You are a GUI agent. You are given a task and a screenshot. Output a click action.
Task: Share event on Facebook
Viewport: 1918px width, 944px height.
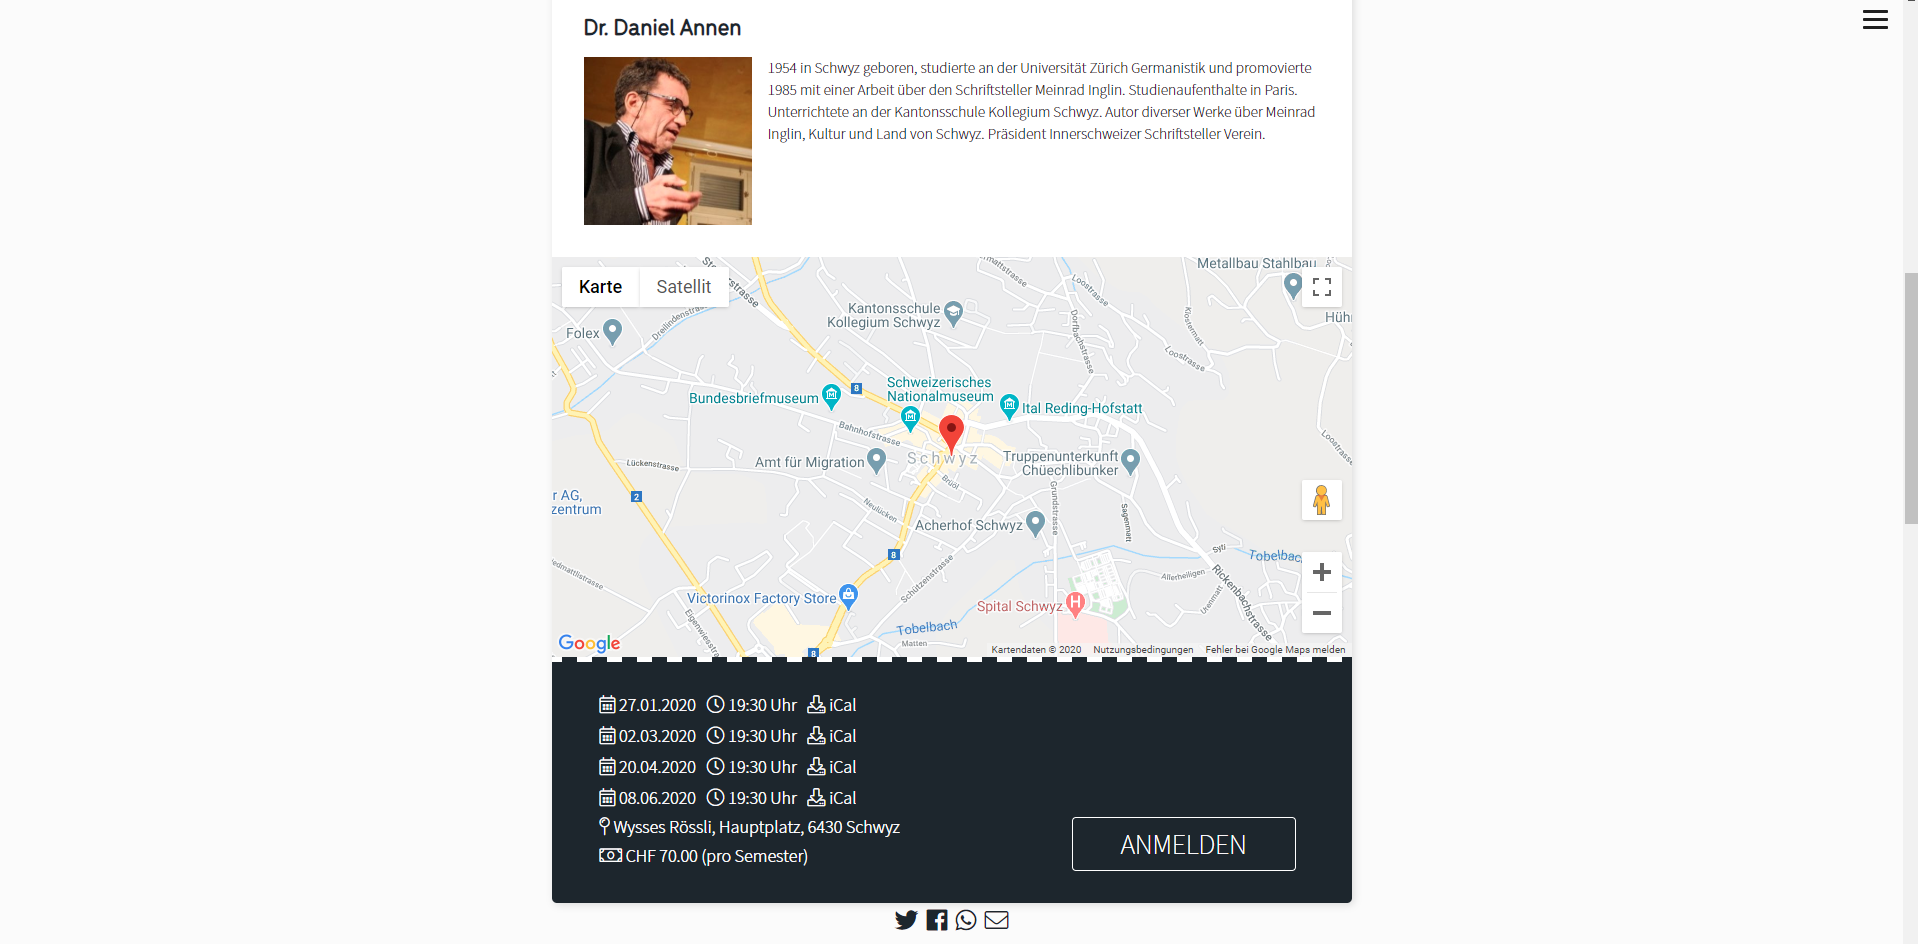937,920
